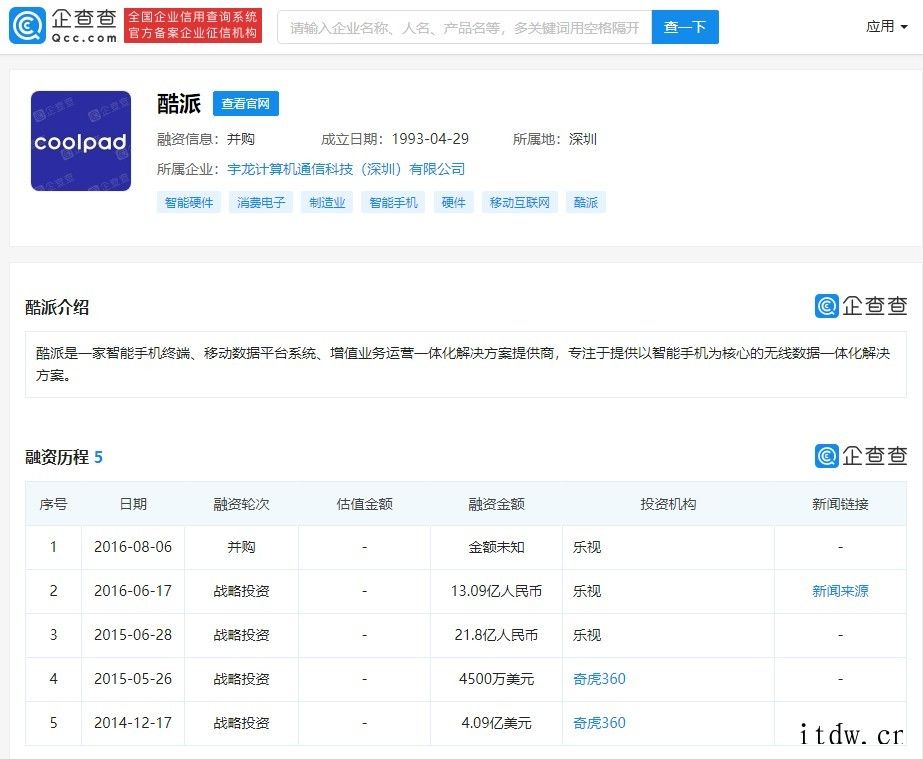Viewport: 923px width, 759px height.
Task: Click 乐视 investor in the 2015-06-28 row
Action: [587, 635]
